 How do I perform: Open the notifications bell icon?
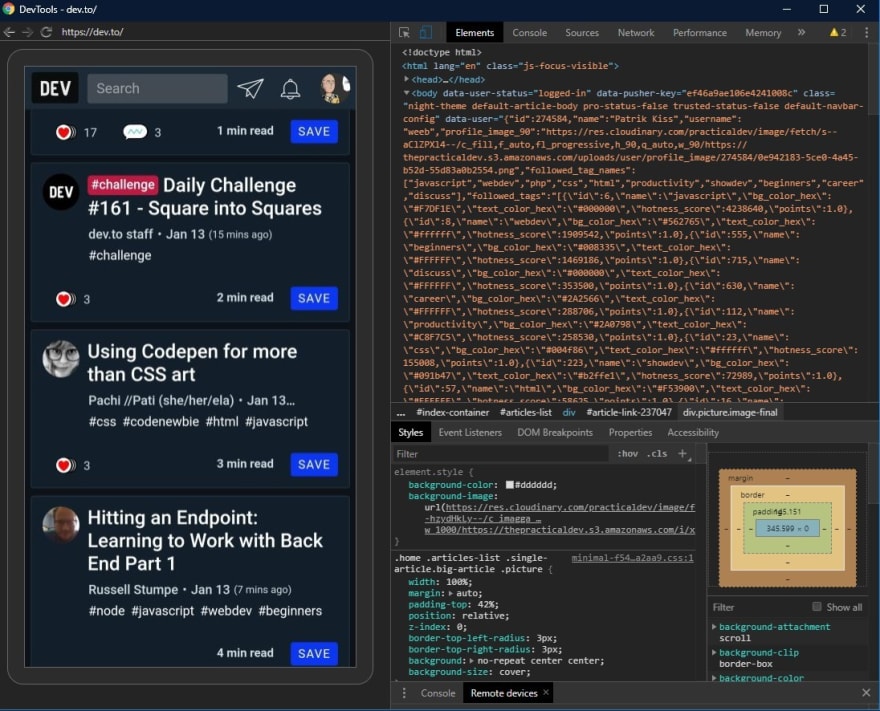coord(290,89)
